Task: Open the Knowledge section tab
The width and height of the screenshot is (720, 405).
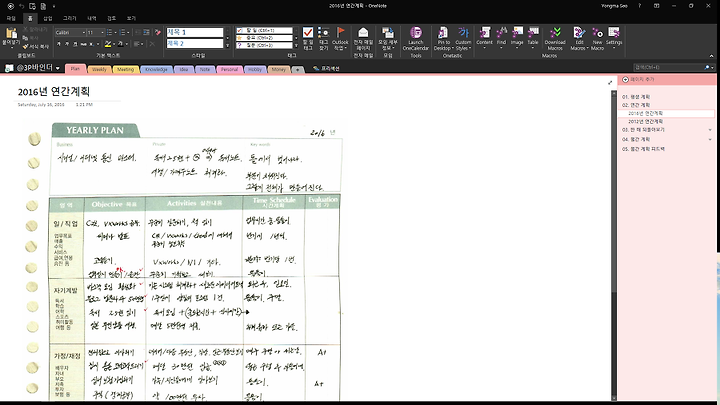Action: tap(156, 69)
